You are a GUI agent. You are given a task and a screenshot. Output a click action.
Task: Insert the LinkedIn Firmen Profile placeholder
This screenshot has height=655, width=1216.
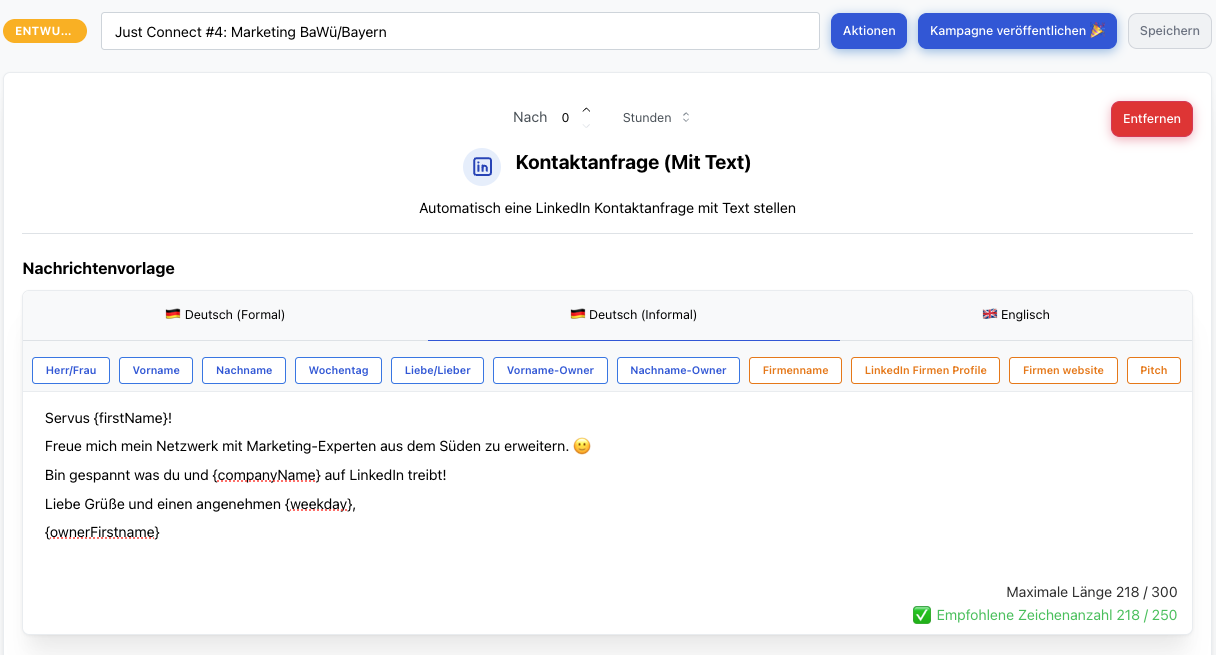pyautogui.click(x=925, y=371)
